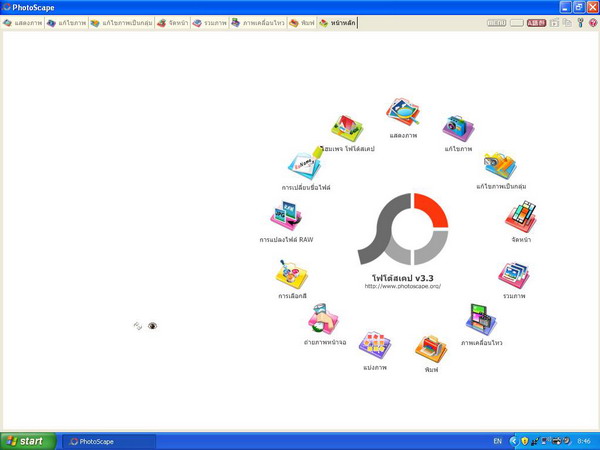Viewport: 600px width, 450px height.
Task: Switch to the แสดงภาพ tab
Action: 23,23
